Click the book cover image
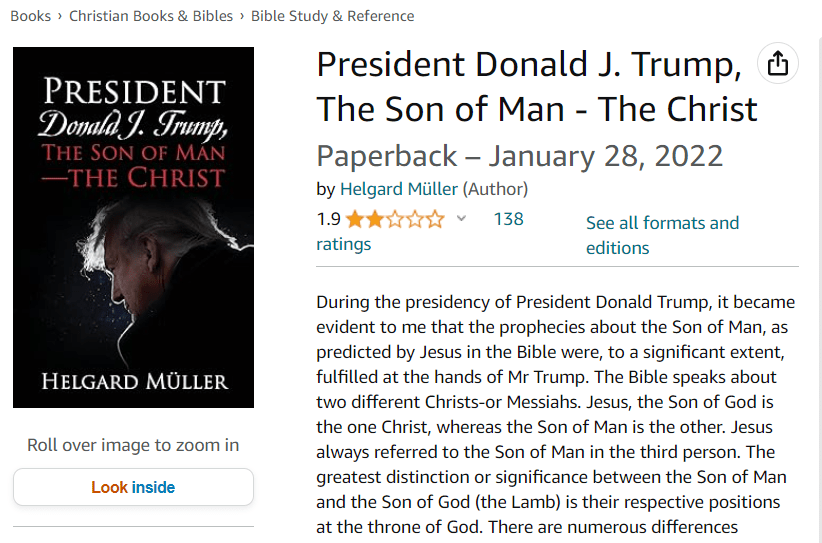This screenshot has width=822, height=543. point(133,228)
